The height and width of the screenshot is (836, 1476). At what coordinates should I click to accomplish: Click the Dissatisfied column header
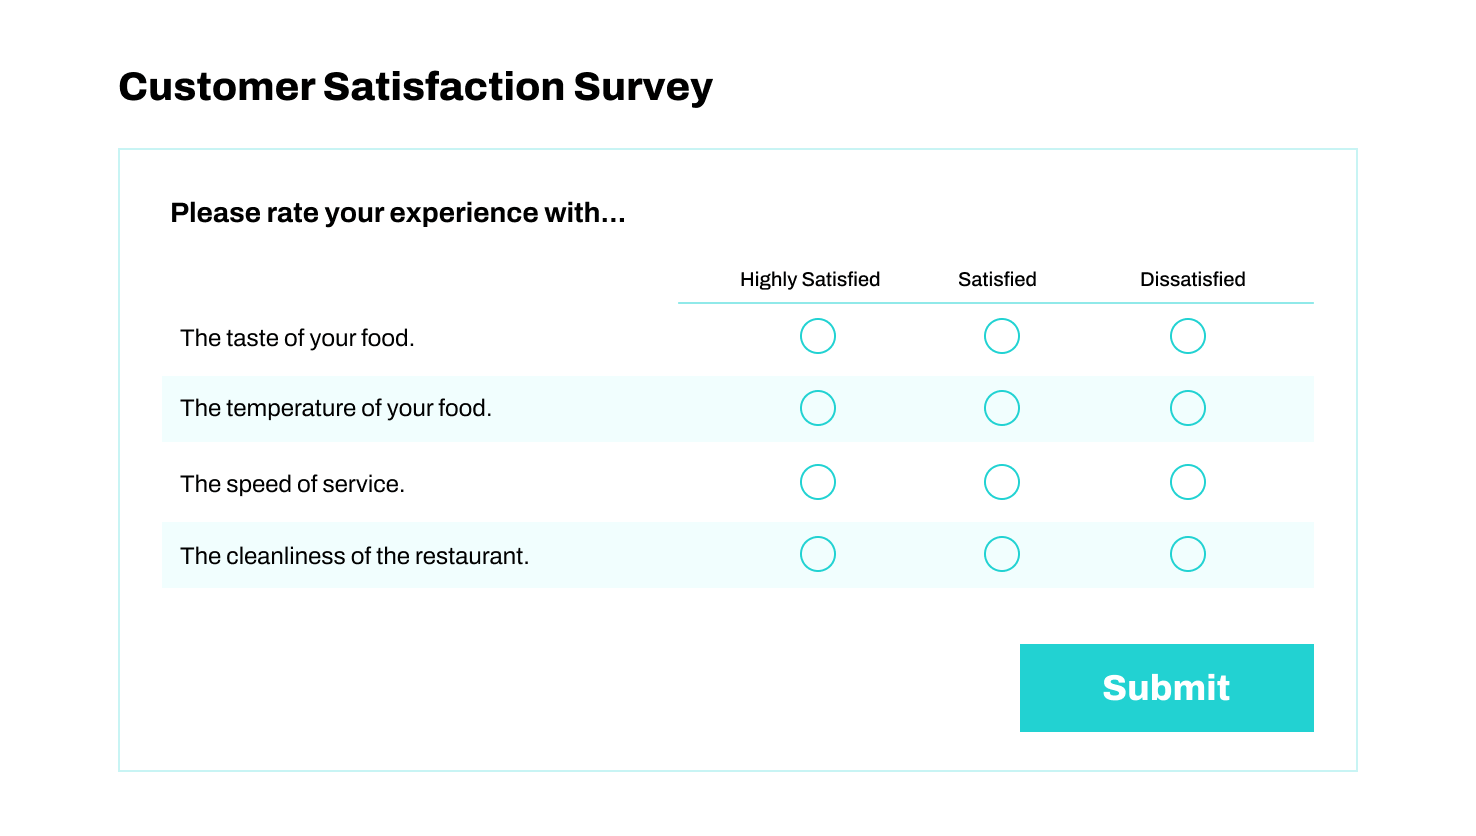pyautogui.click(x=1192, y=280)
